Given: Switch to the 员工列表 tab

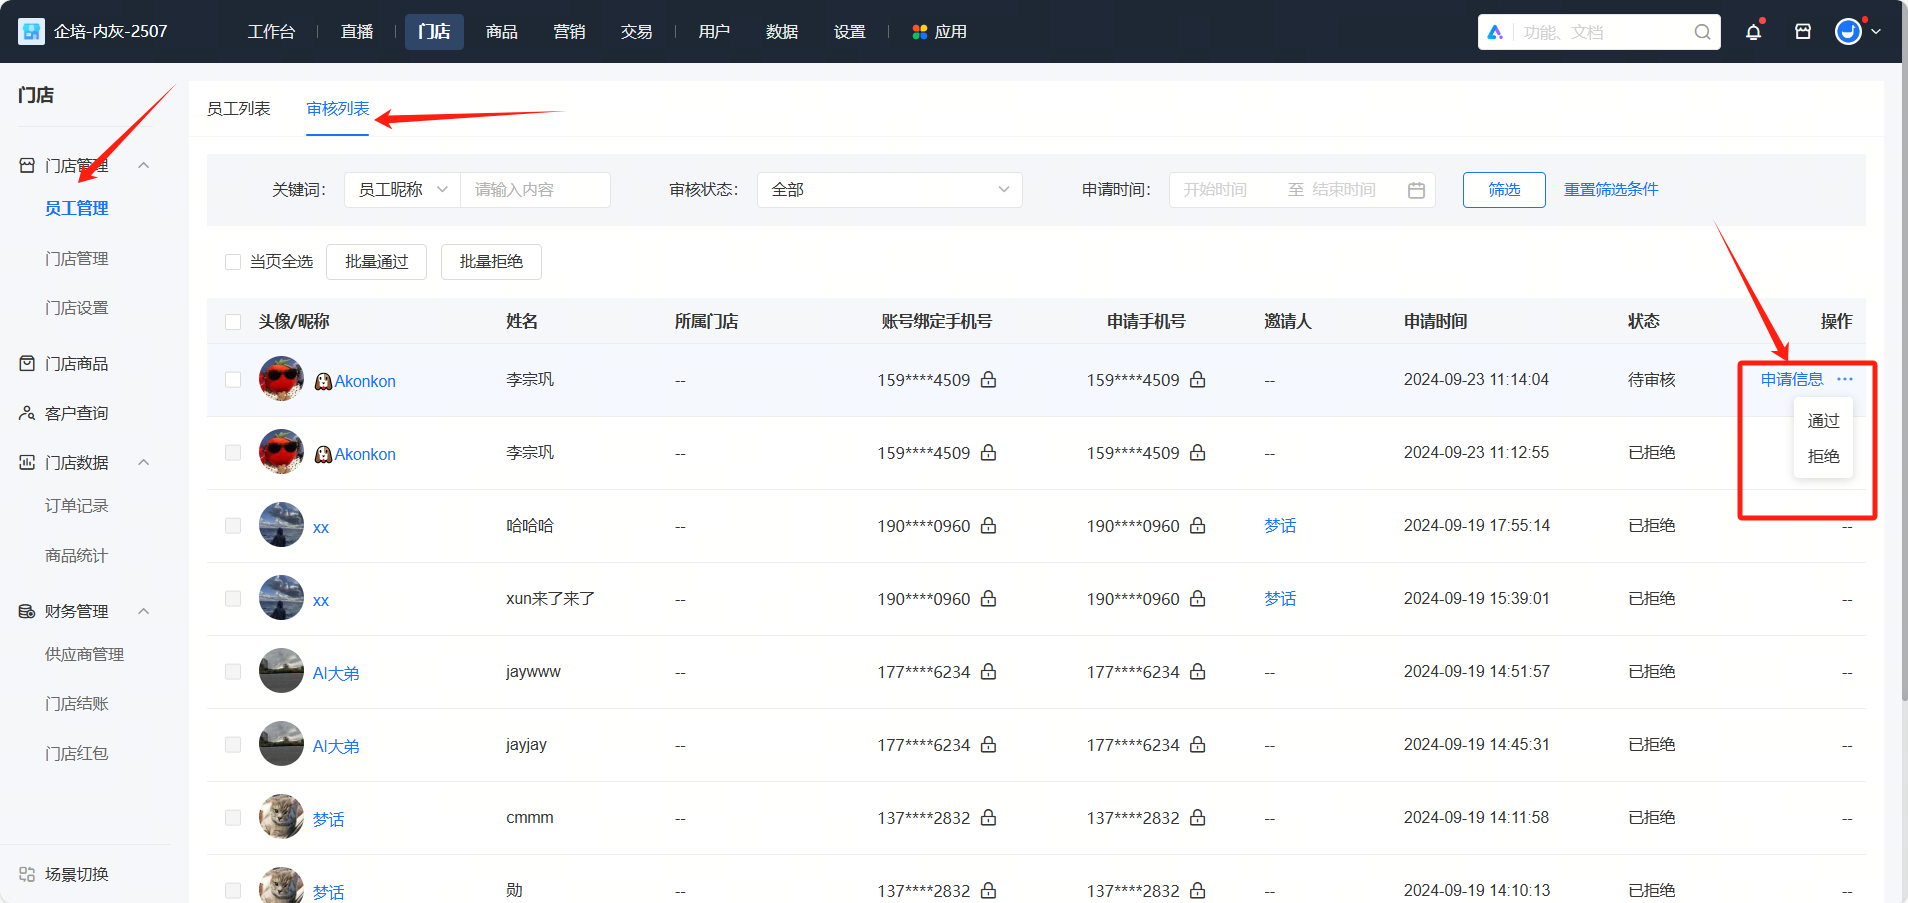Looking at the screenshot, I should click(x=239, y=109).
